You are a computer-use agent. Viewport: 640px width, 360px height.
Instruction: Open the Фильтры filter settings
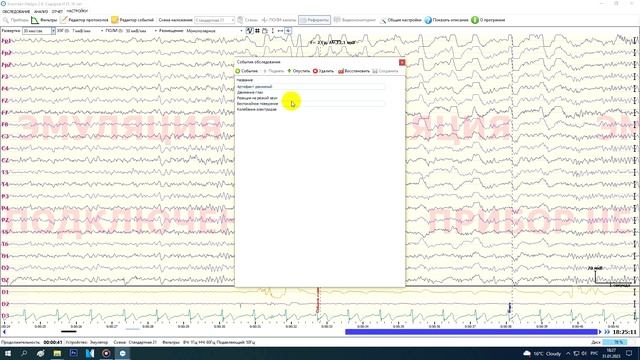44,20
